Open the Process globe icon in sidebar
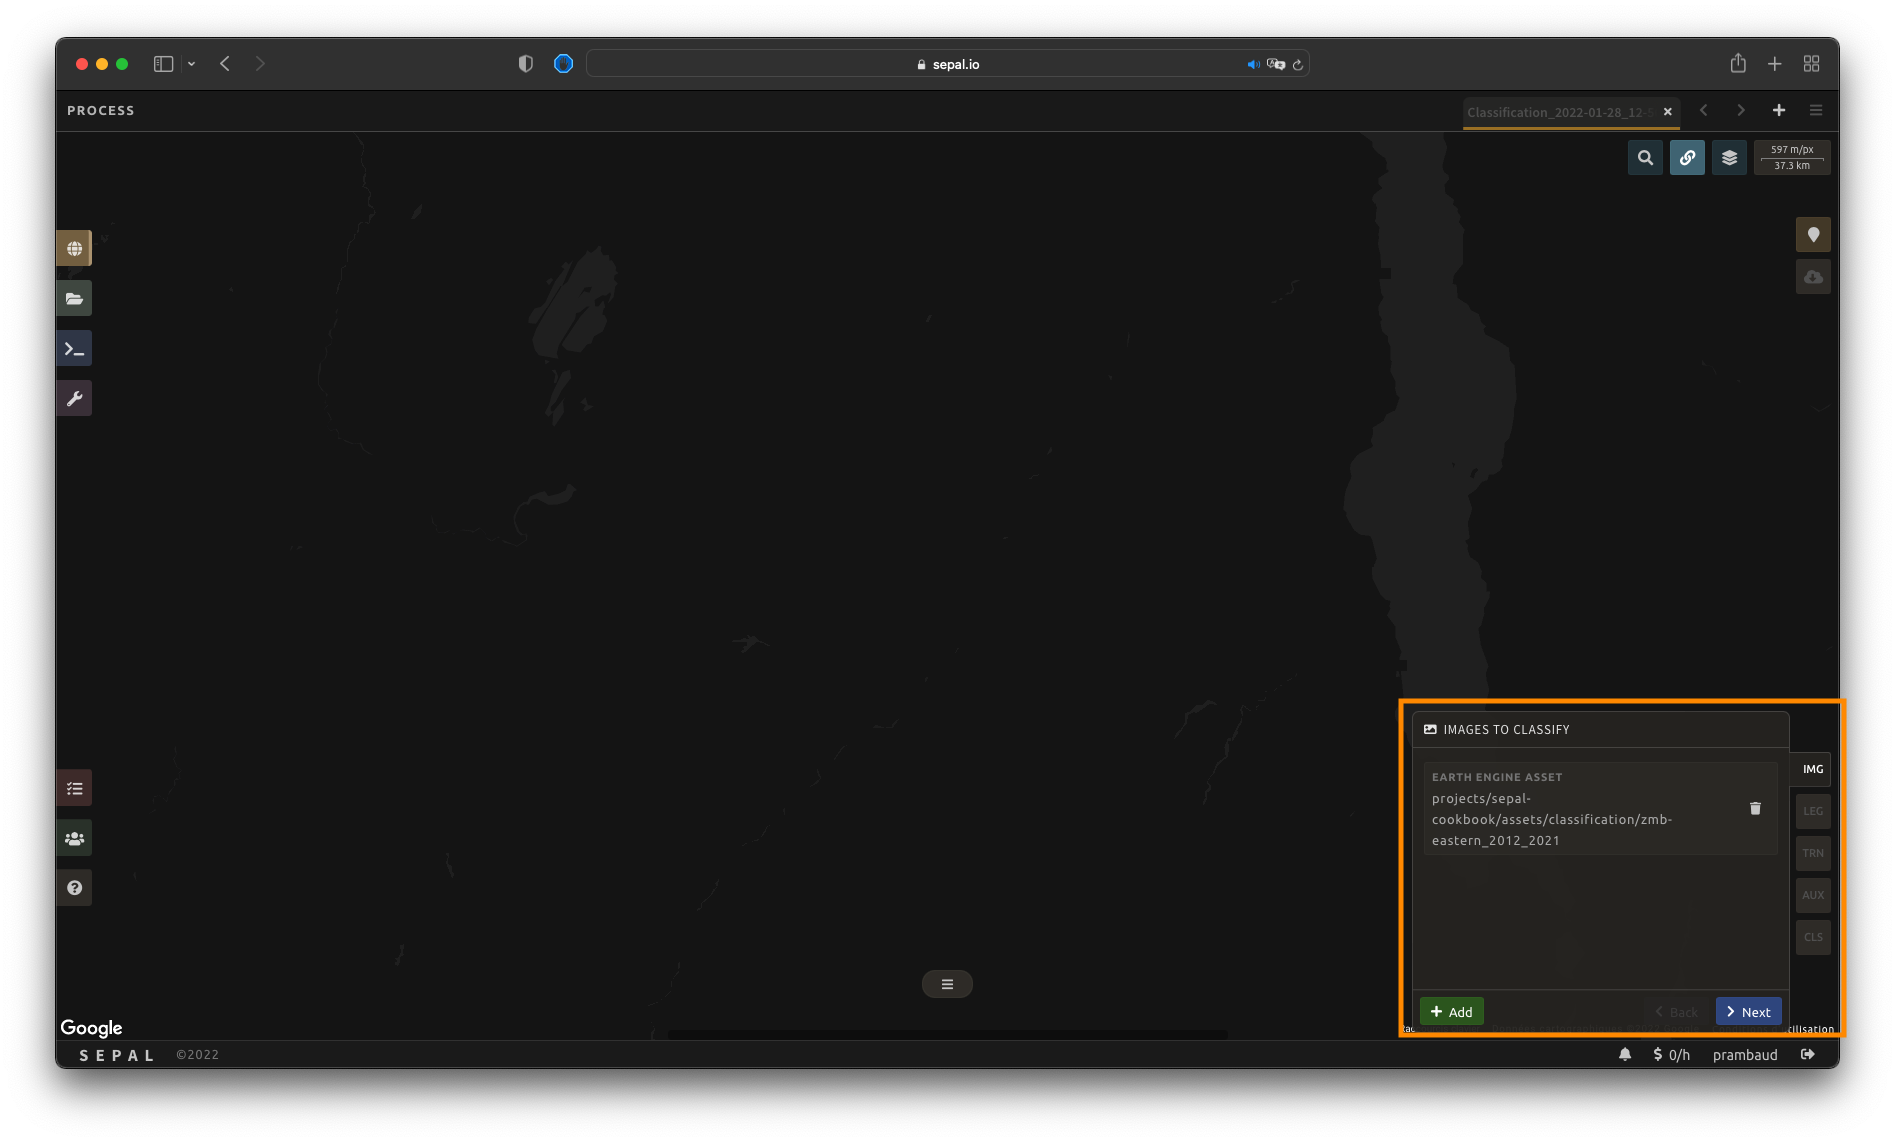Screen dimensions: 1895x1142 74,248
